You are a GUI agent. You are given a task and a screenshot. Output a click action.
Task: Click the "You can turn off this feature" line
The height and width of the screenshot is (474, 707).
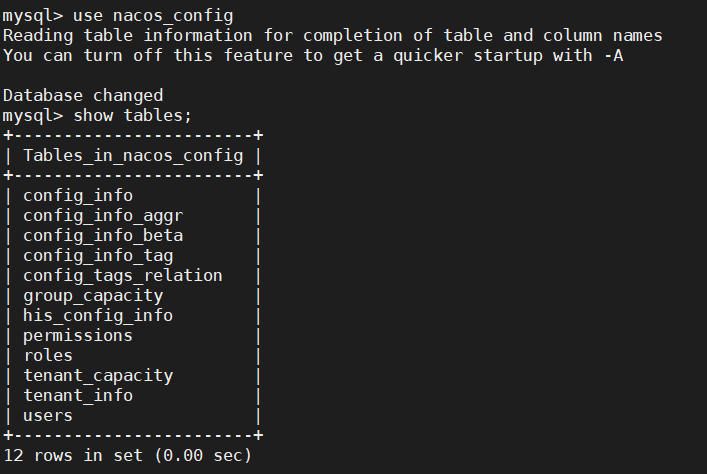pos(312,56)
